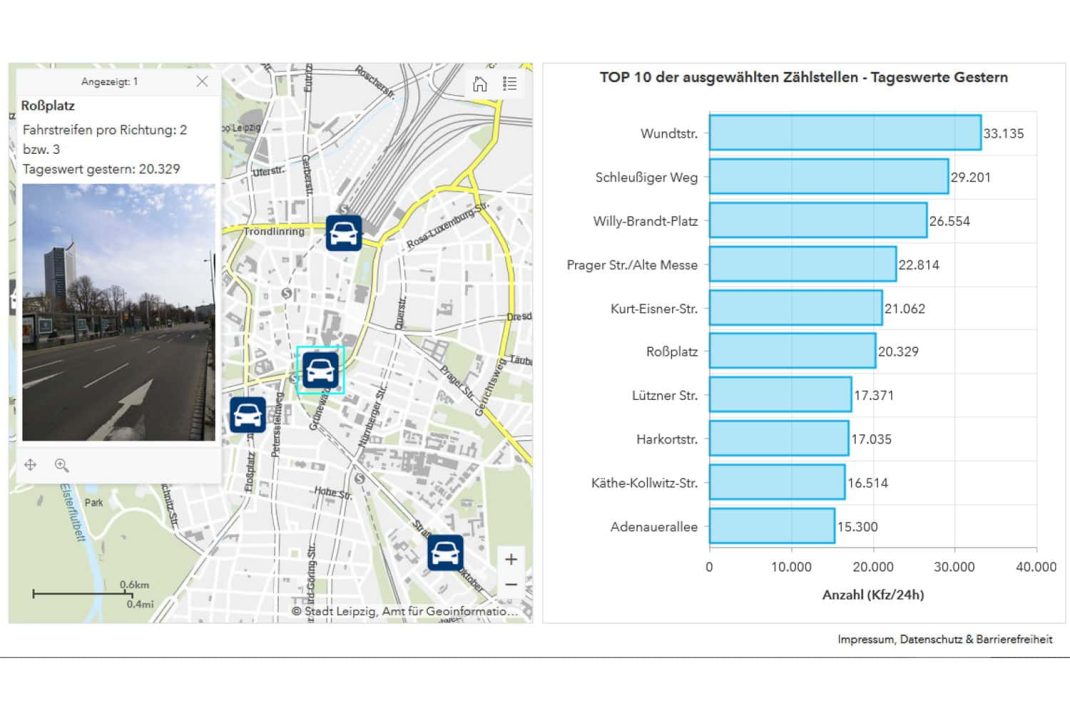Select the car marker at Tröndlinring

tap(343, 233)
